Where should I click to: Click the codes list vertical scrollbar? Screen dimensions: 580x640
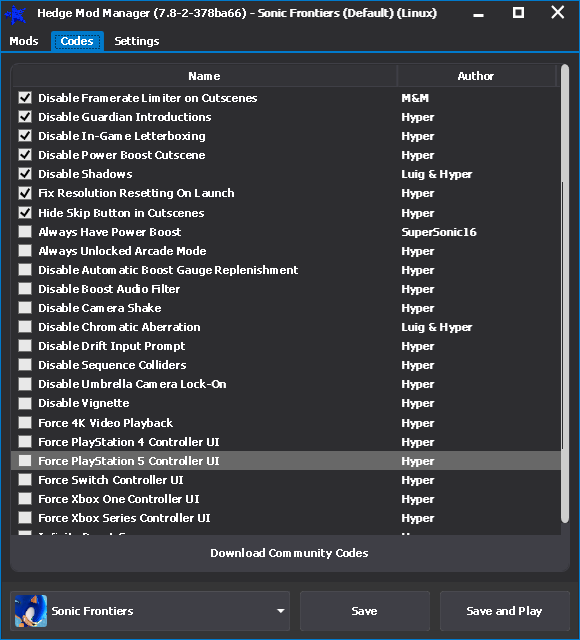tap(565, 294)
